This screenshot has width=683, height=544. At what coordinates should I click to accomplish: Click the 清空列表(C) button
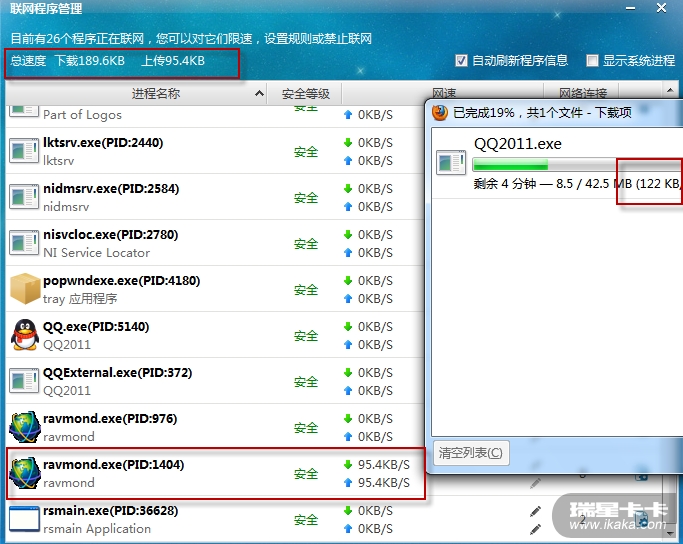coord(471,453)
